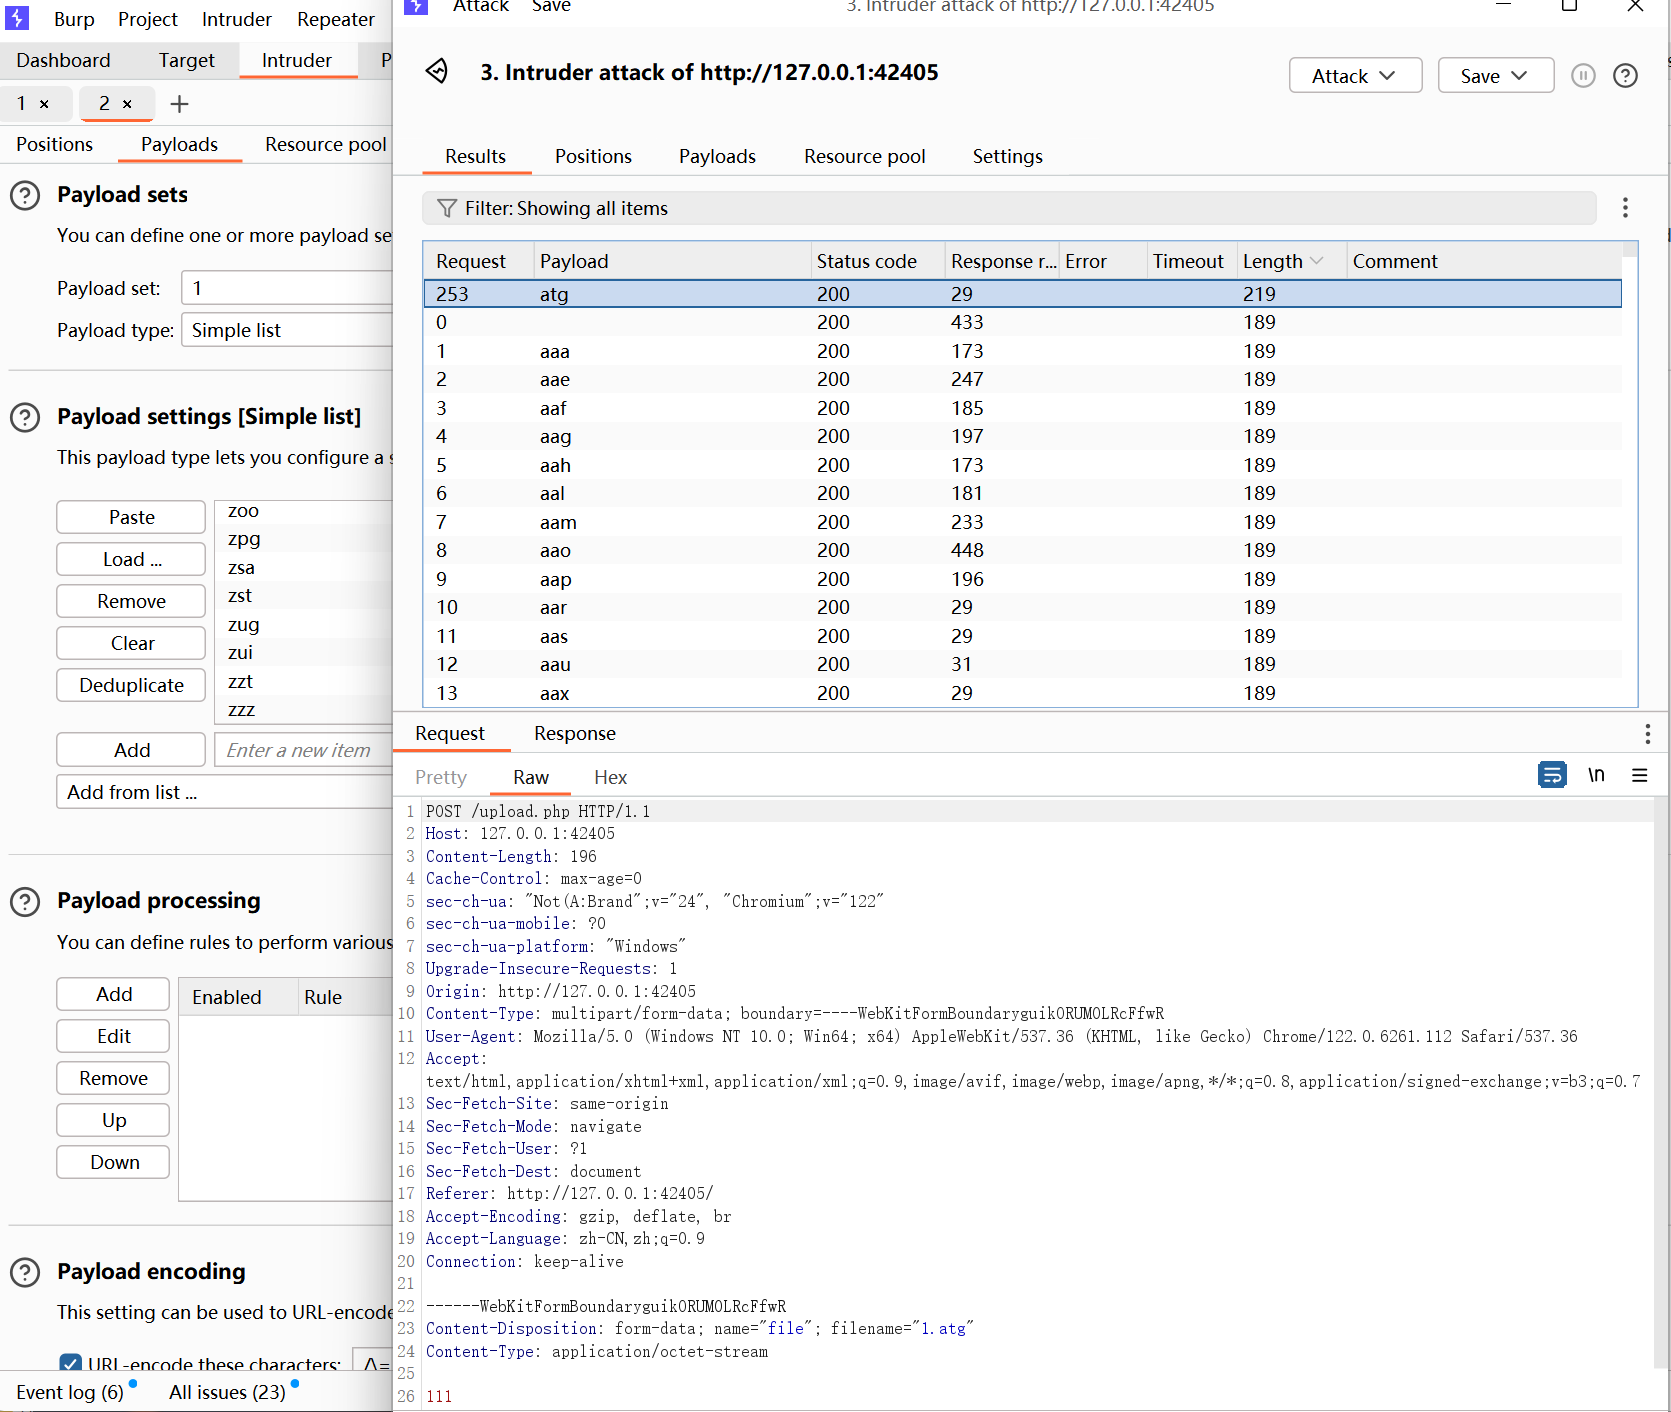1671x1412 pixels.
Task: Close the attack window
Action: click(1635, 6)
